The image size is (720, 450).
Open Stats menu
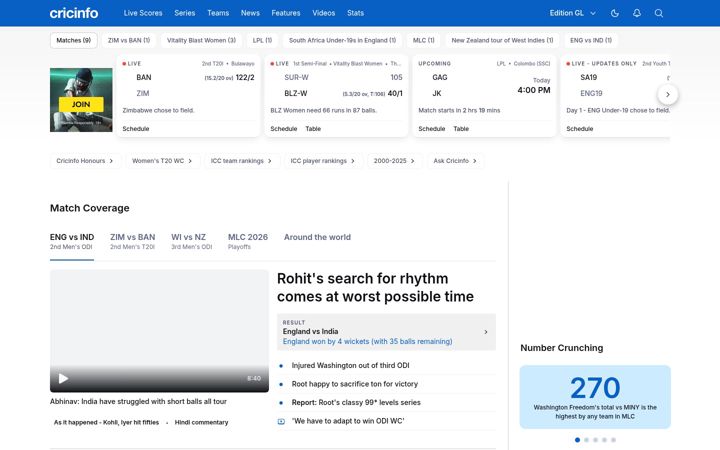355,13
